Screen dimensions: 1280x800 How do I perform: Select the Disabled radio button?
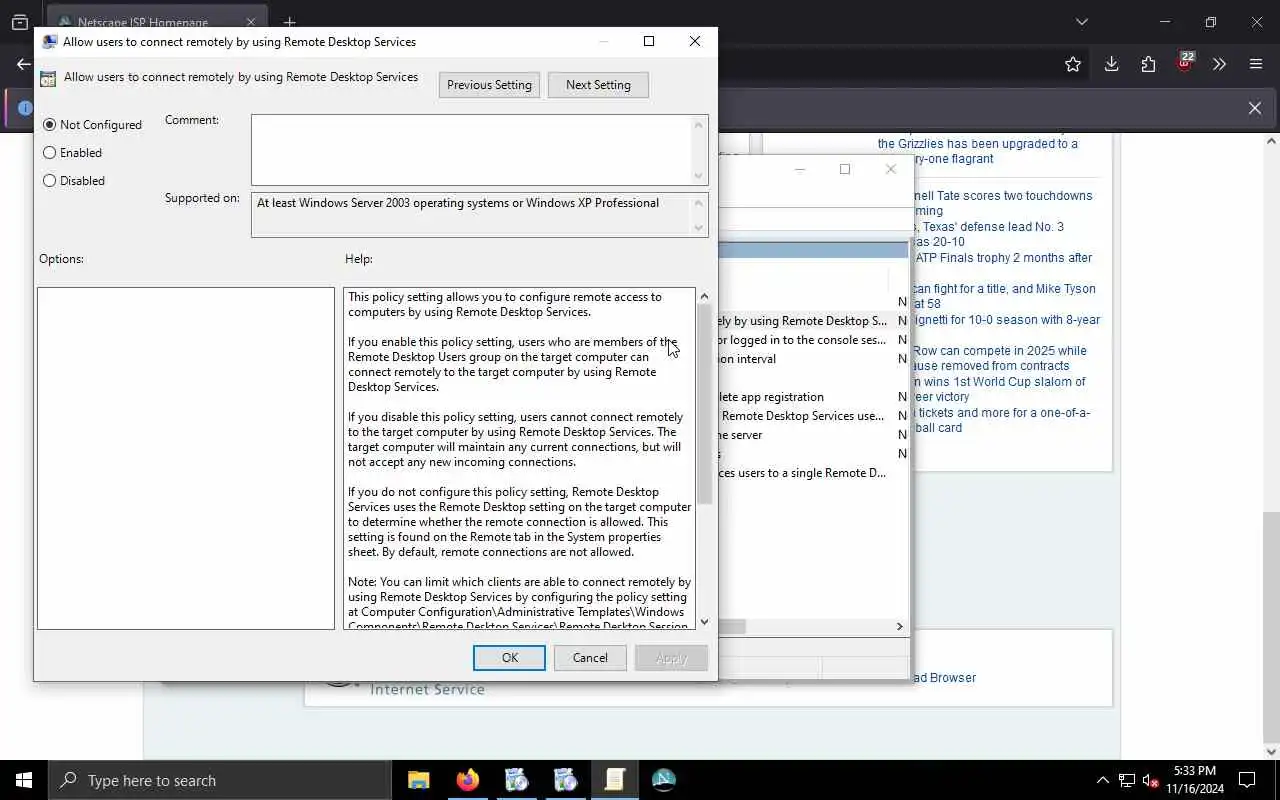pos(50,181)
